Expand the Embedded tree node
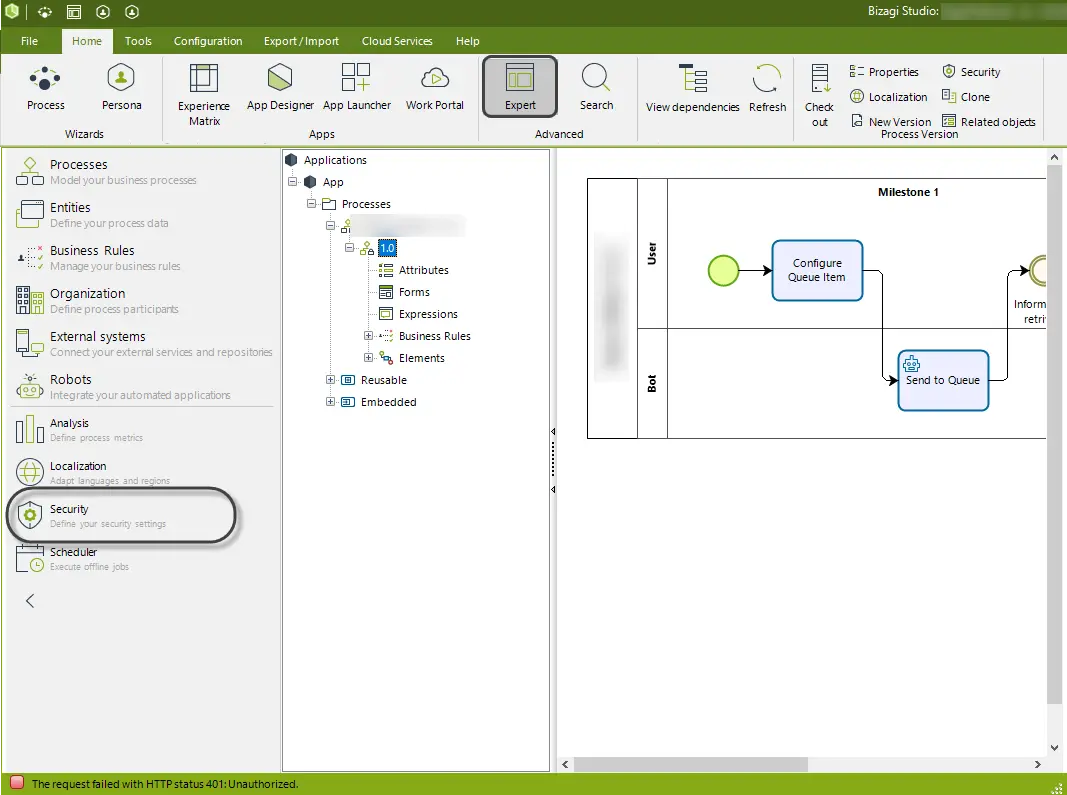Screen dimensions: 1067x795 pyautogui.click(x=330, y=402)
